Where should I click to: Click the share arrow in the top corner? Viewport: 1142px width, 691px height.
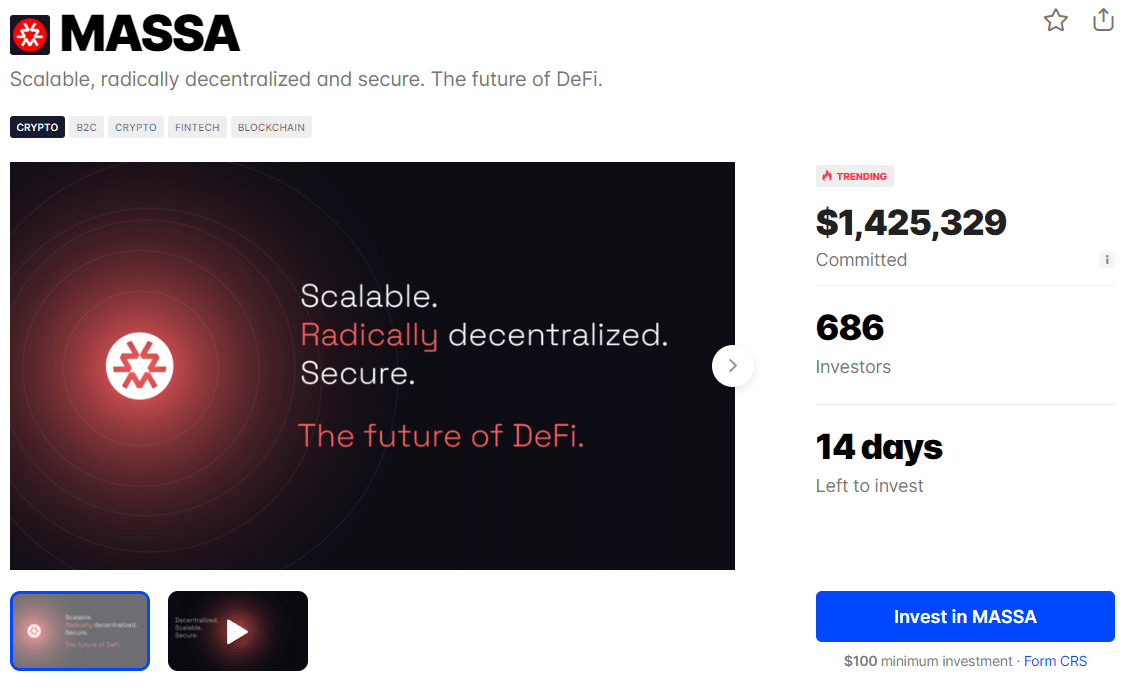pos(1103,19)
